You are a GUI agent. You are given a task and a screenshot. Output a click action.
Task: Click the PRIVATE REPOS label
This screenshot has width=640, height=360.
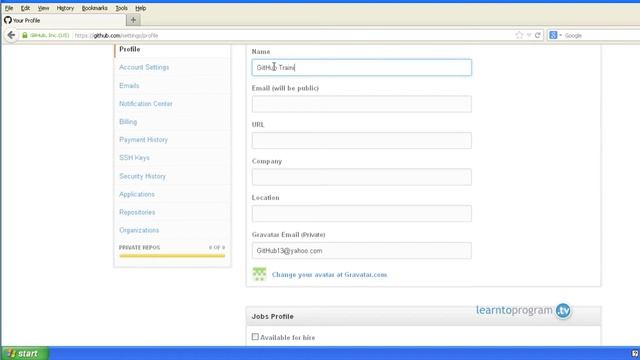pos(140,248)
